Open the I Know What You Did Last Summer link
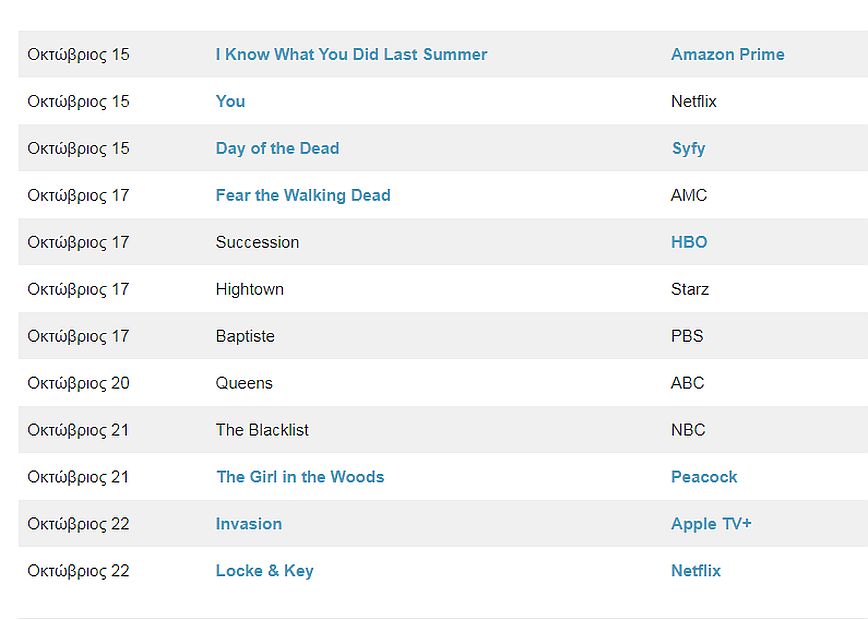 coord(351,54)
